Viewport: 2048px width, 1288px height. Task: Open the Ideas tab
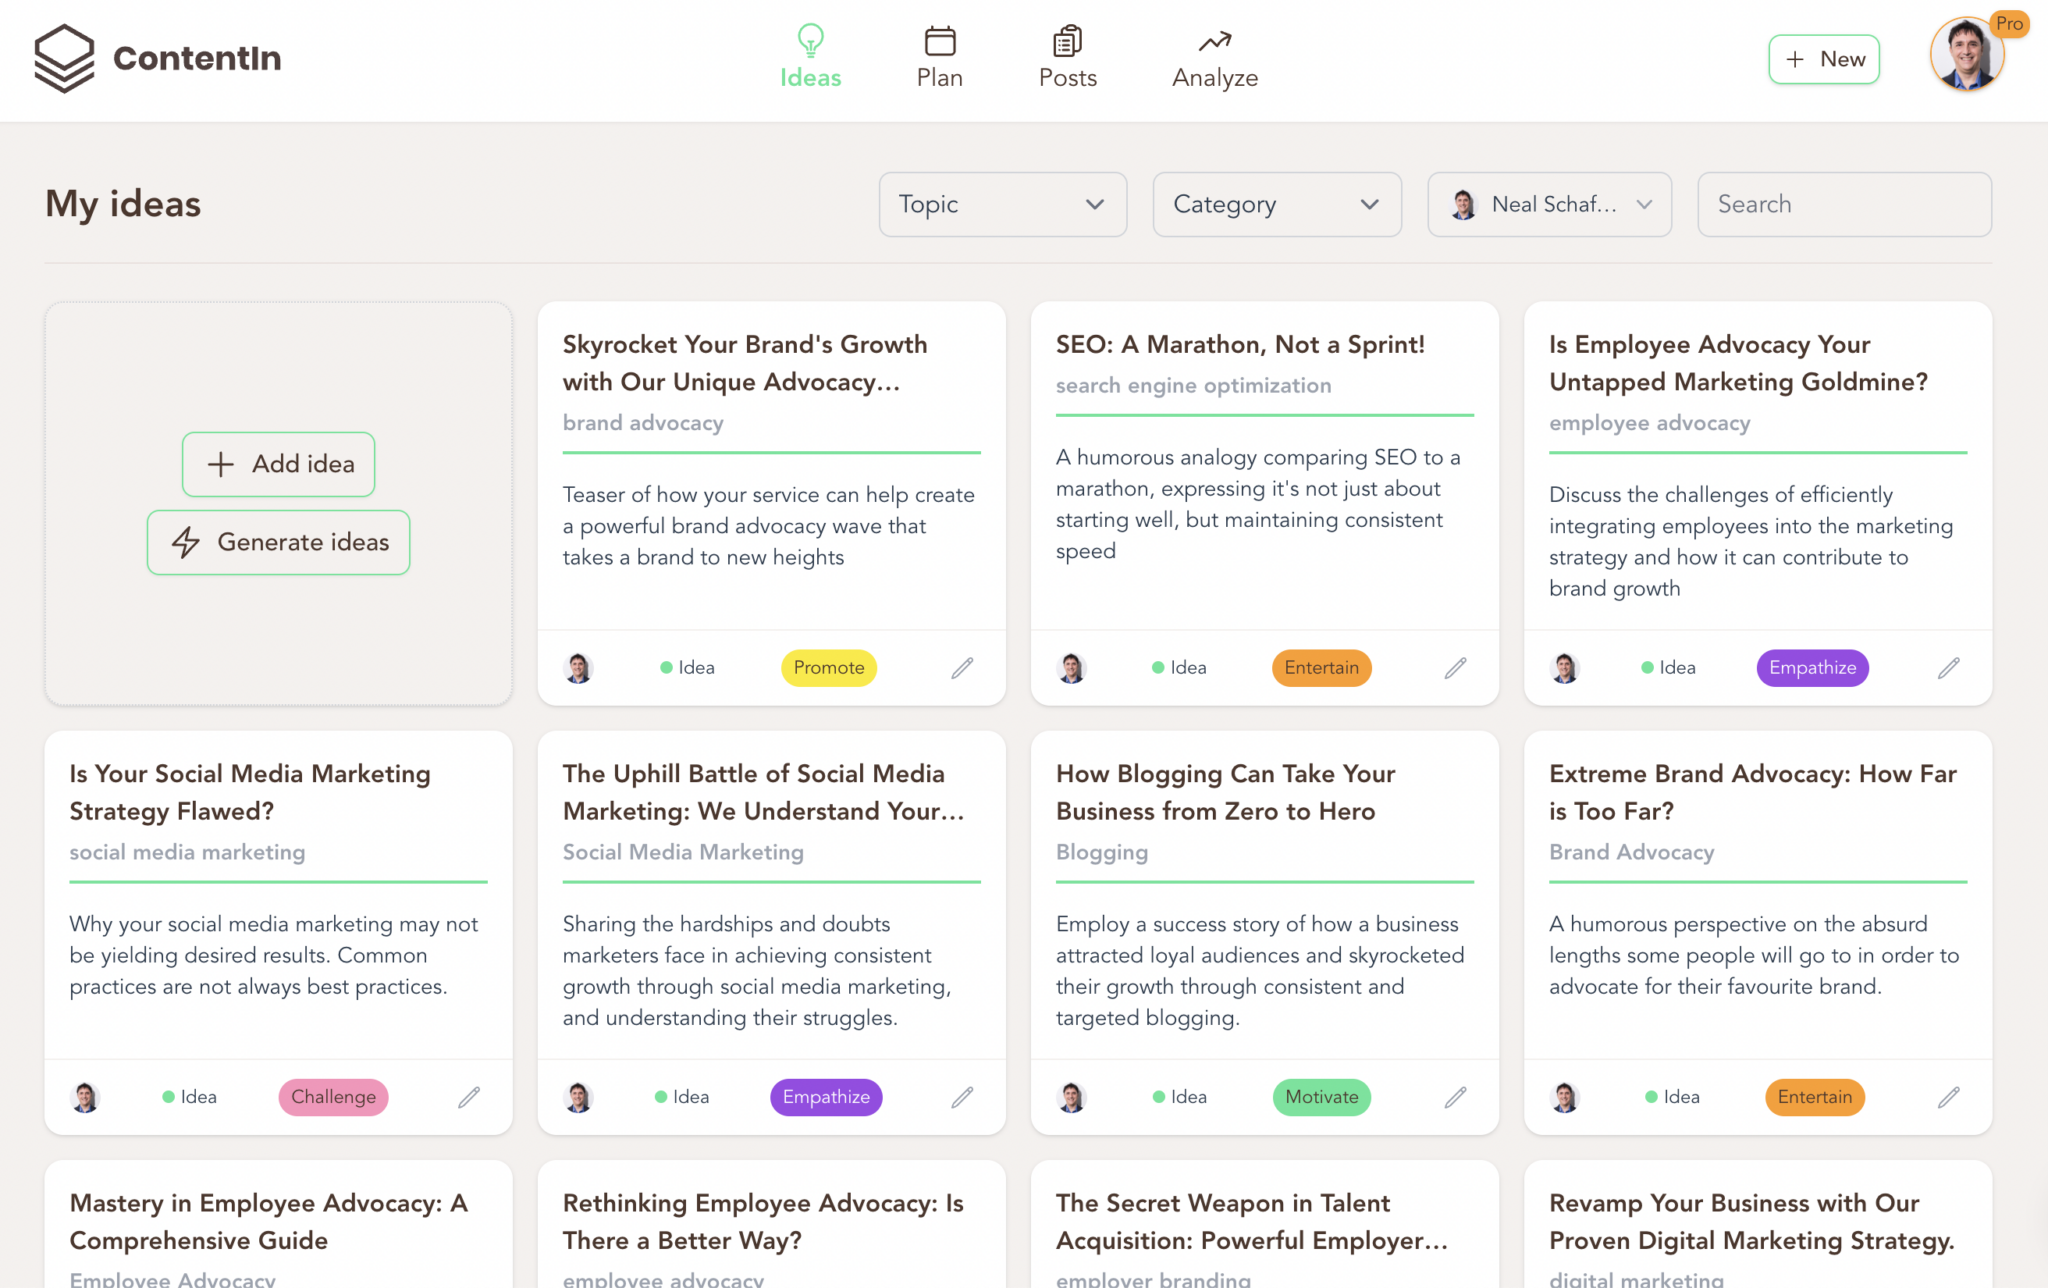[x=810, y=57]
